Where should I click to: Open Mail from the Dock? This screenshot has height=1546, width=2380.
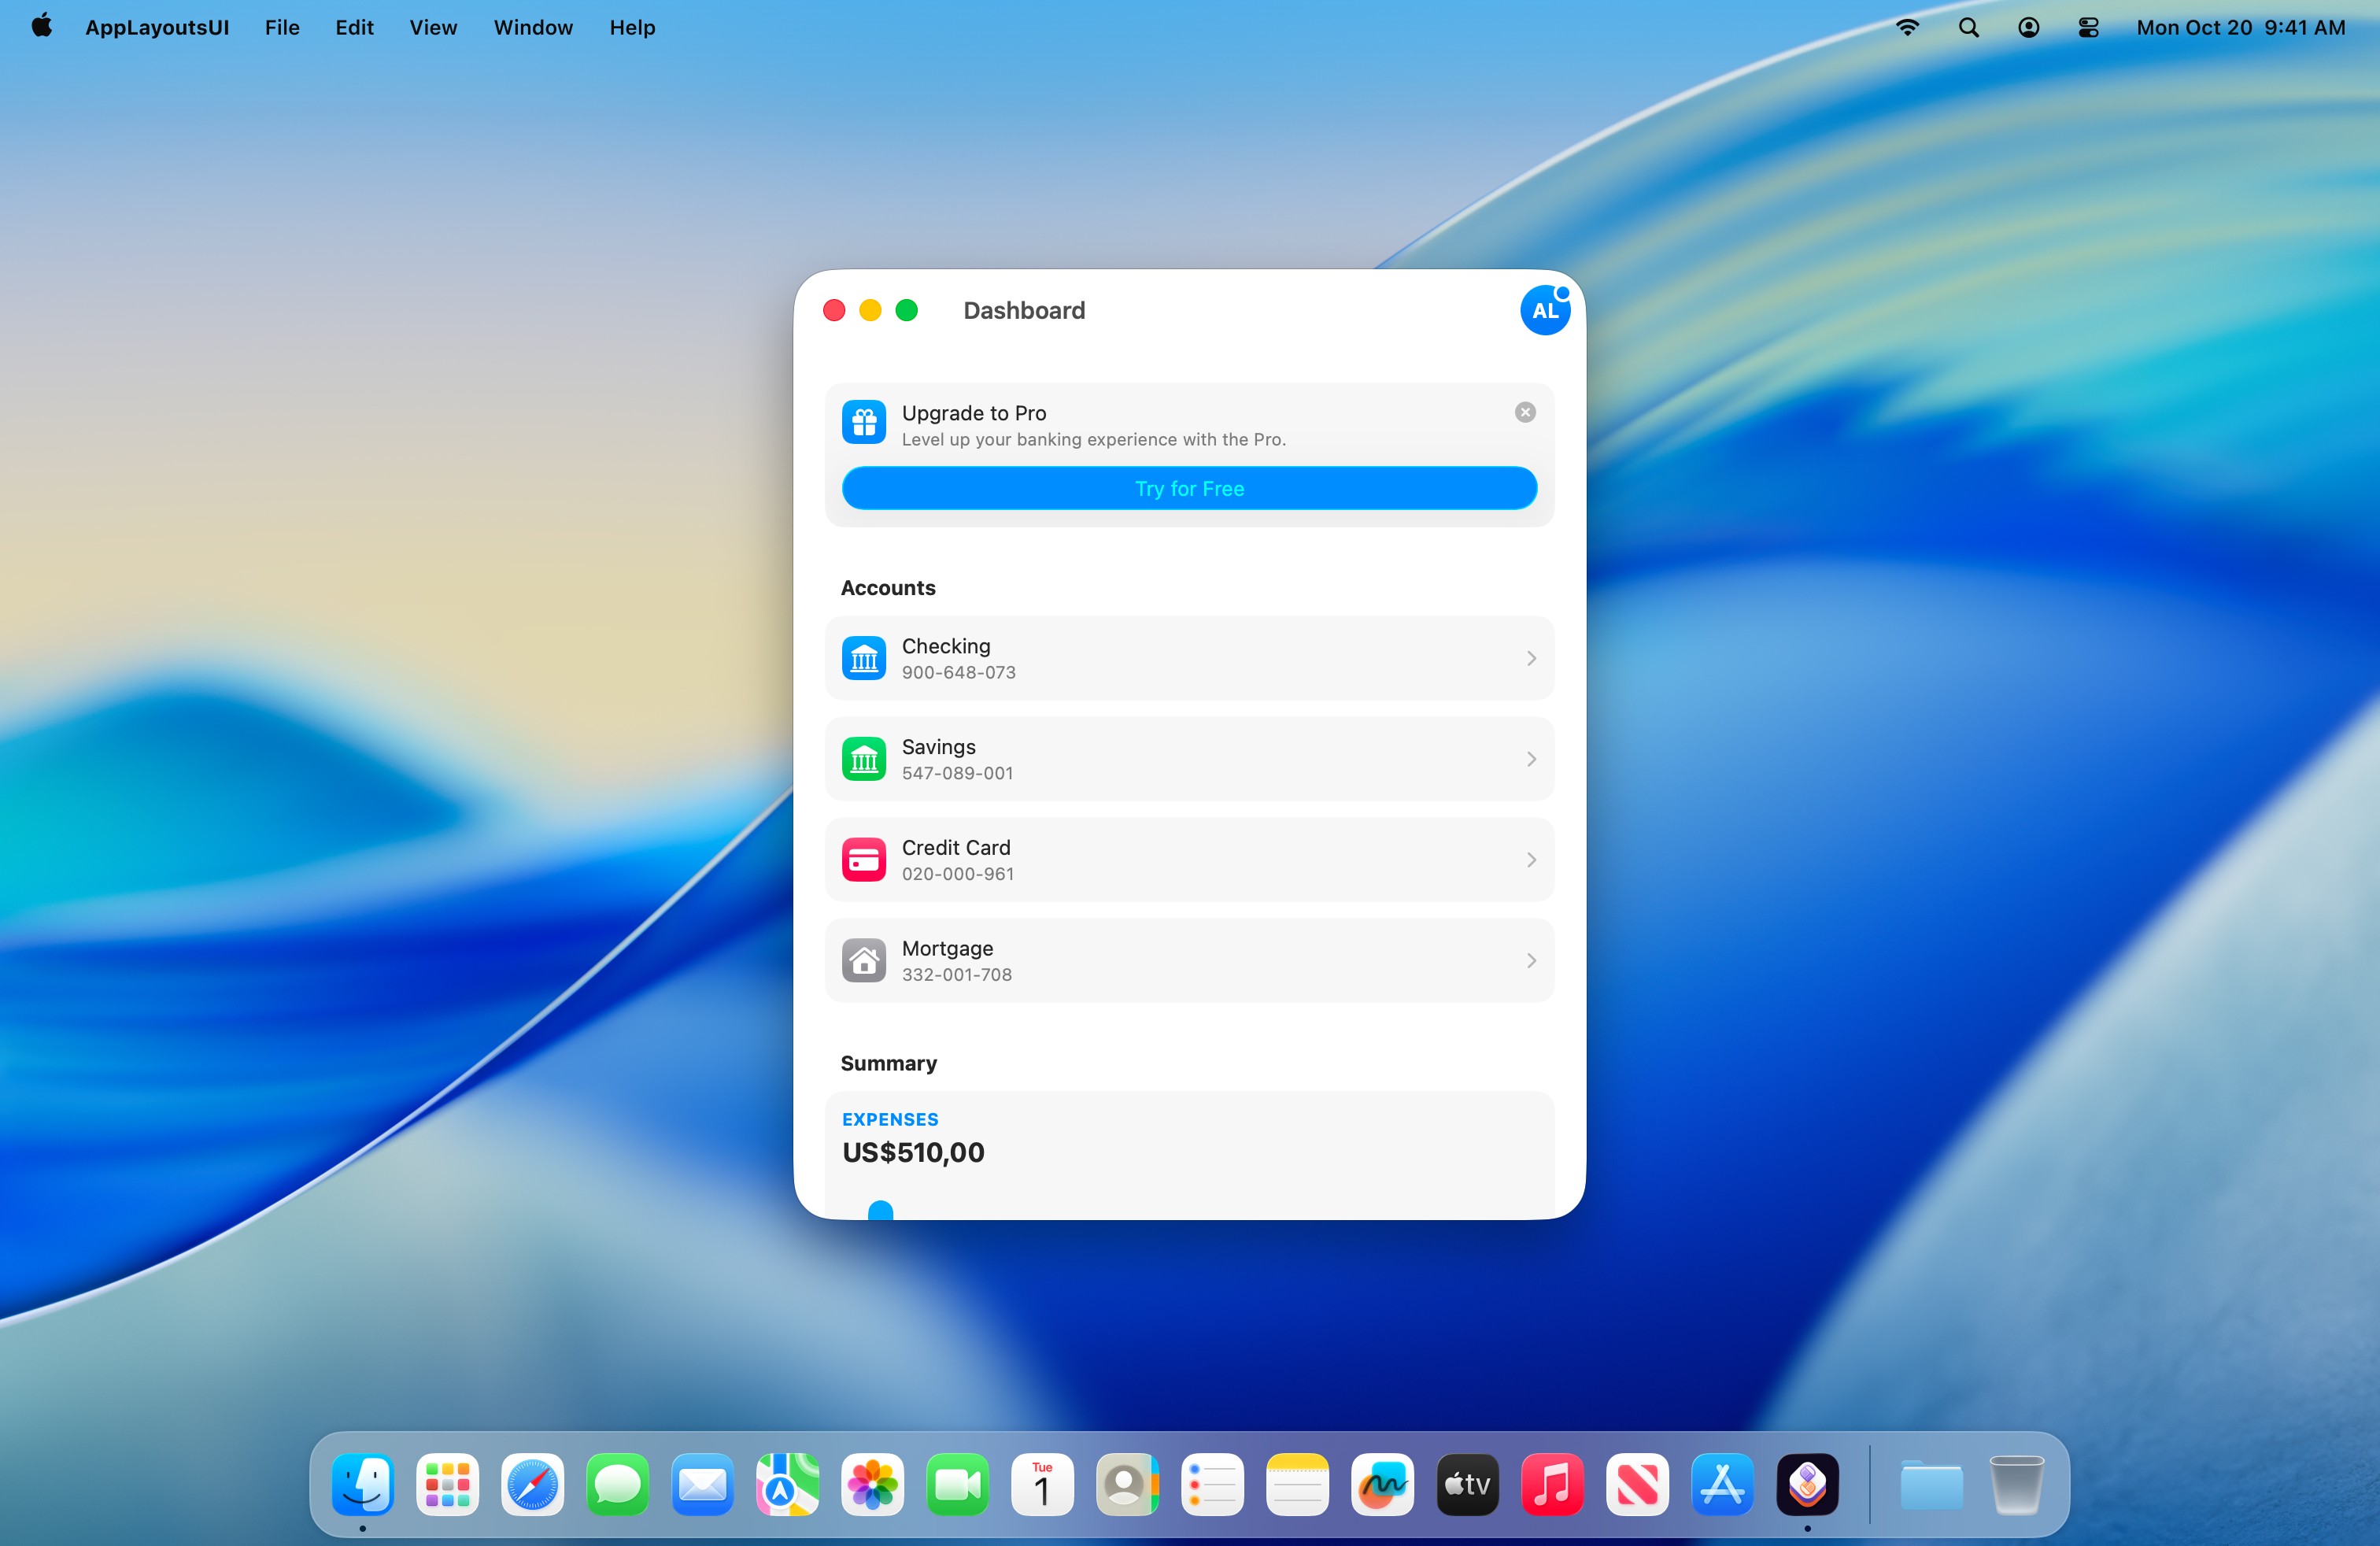click(702, 1484)
